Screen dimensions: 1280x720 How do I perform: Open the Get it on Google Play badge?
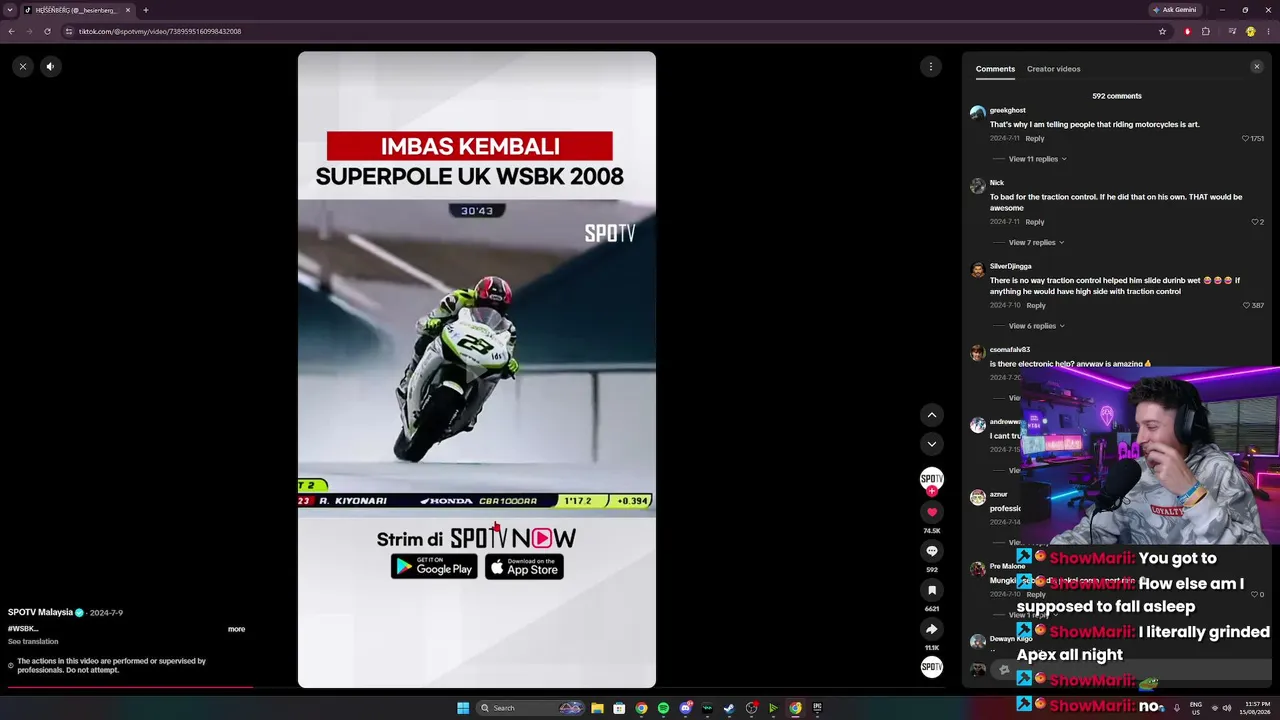click(x=434, y=567)
